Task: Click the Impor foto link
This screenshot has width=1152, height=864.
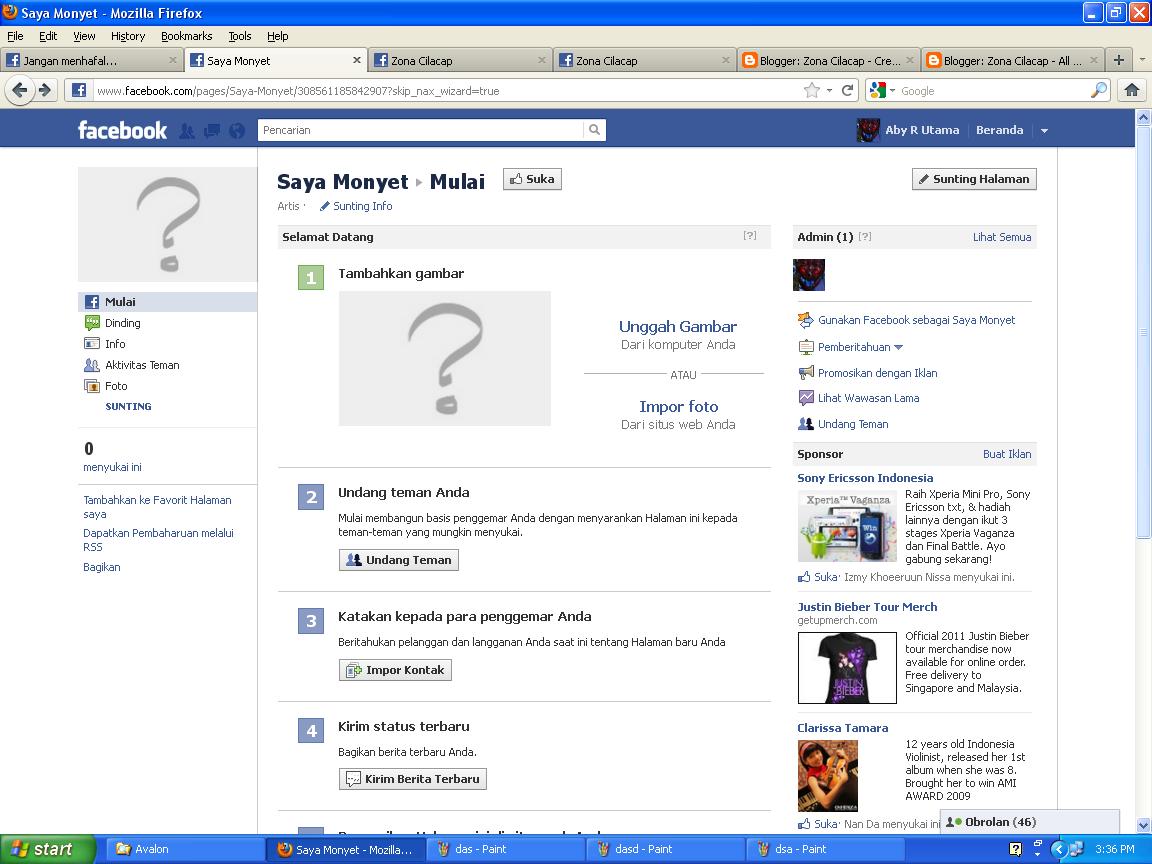Action: pyautogui.click(x=678, y=406)
